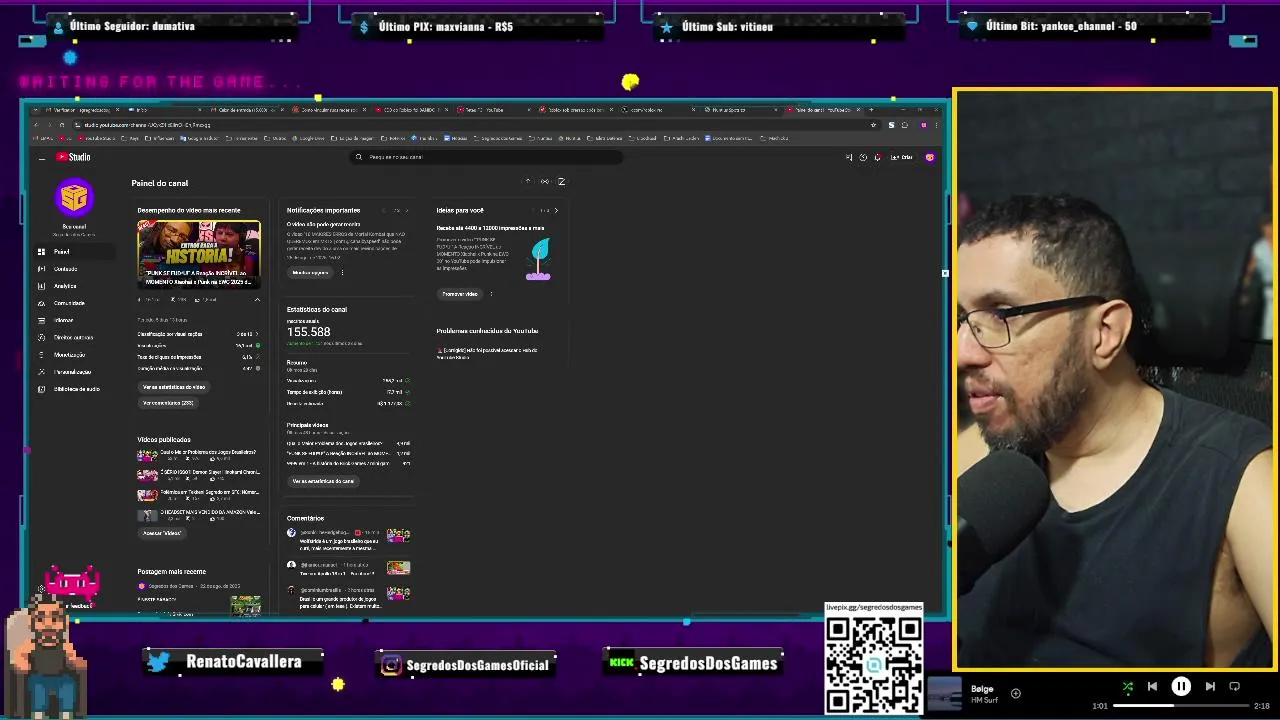Open browser three-dot menu
The height and width of the screenshot is (720, 1280).
937,125
